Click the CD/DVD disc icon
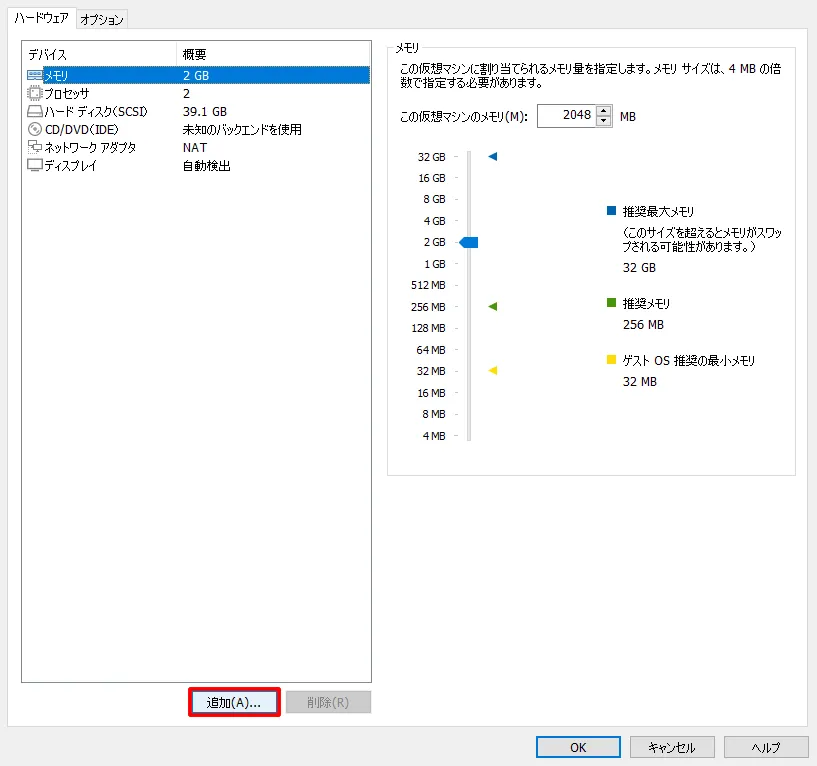Viewport: 817px width, 766px height. 34,129
